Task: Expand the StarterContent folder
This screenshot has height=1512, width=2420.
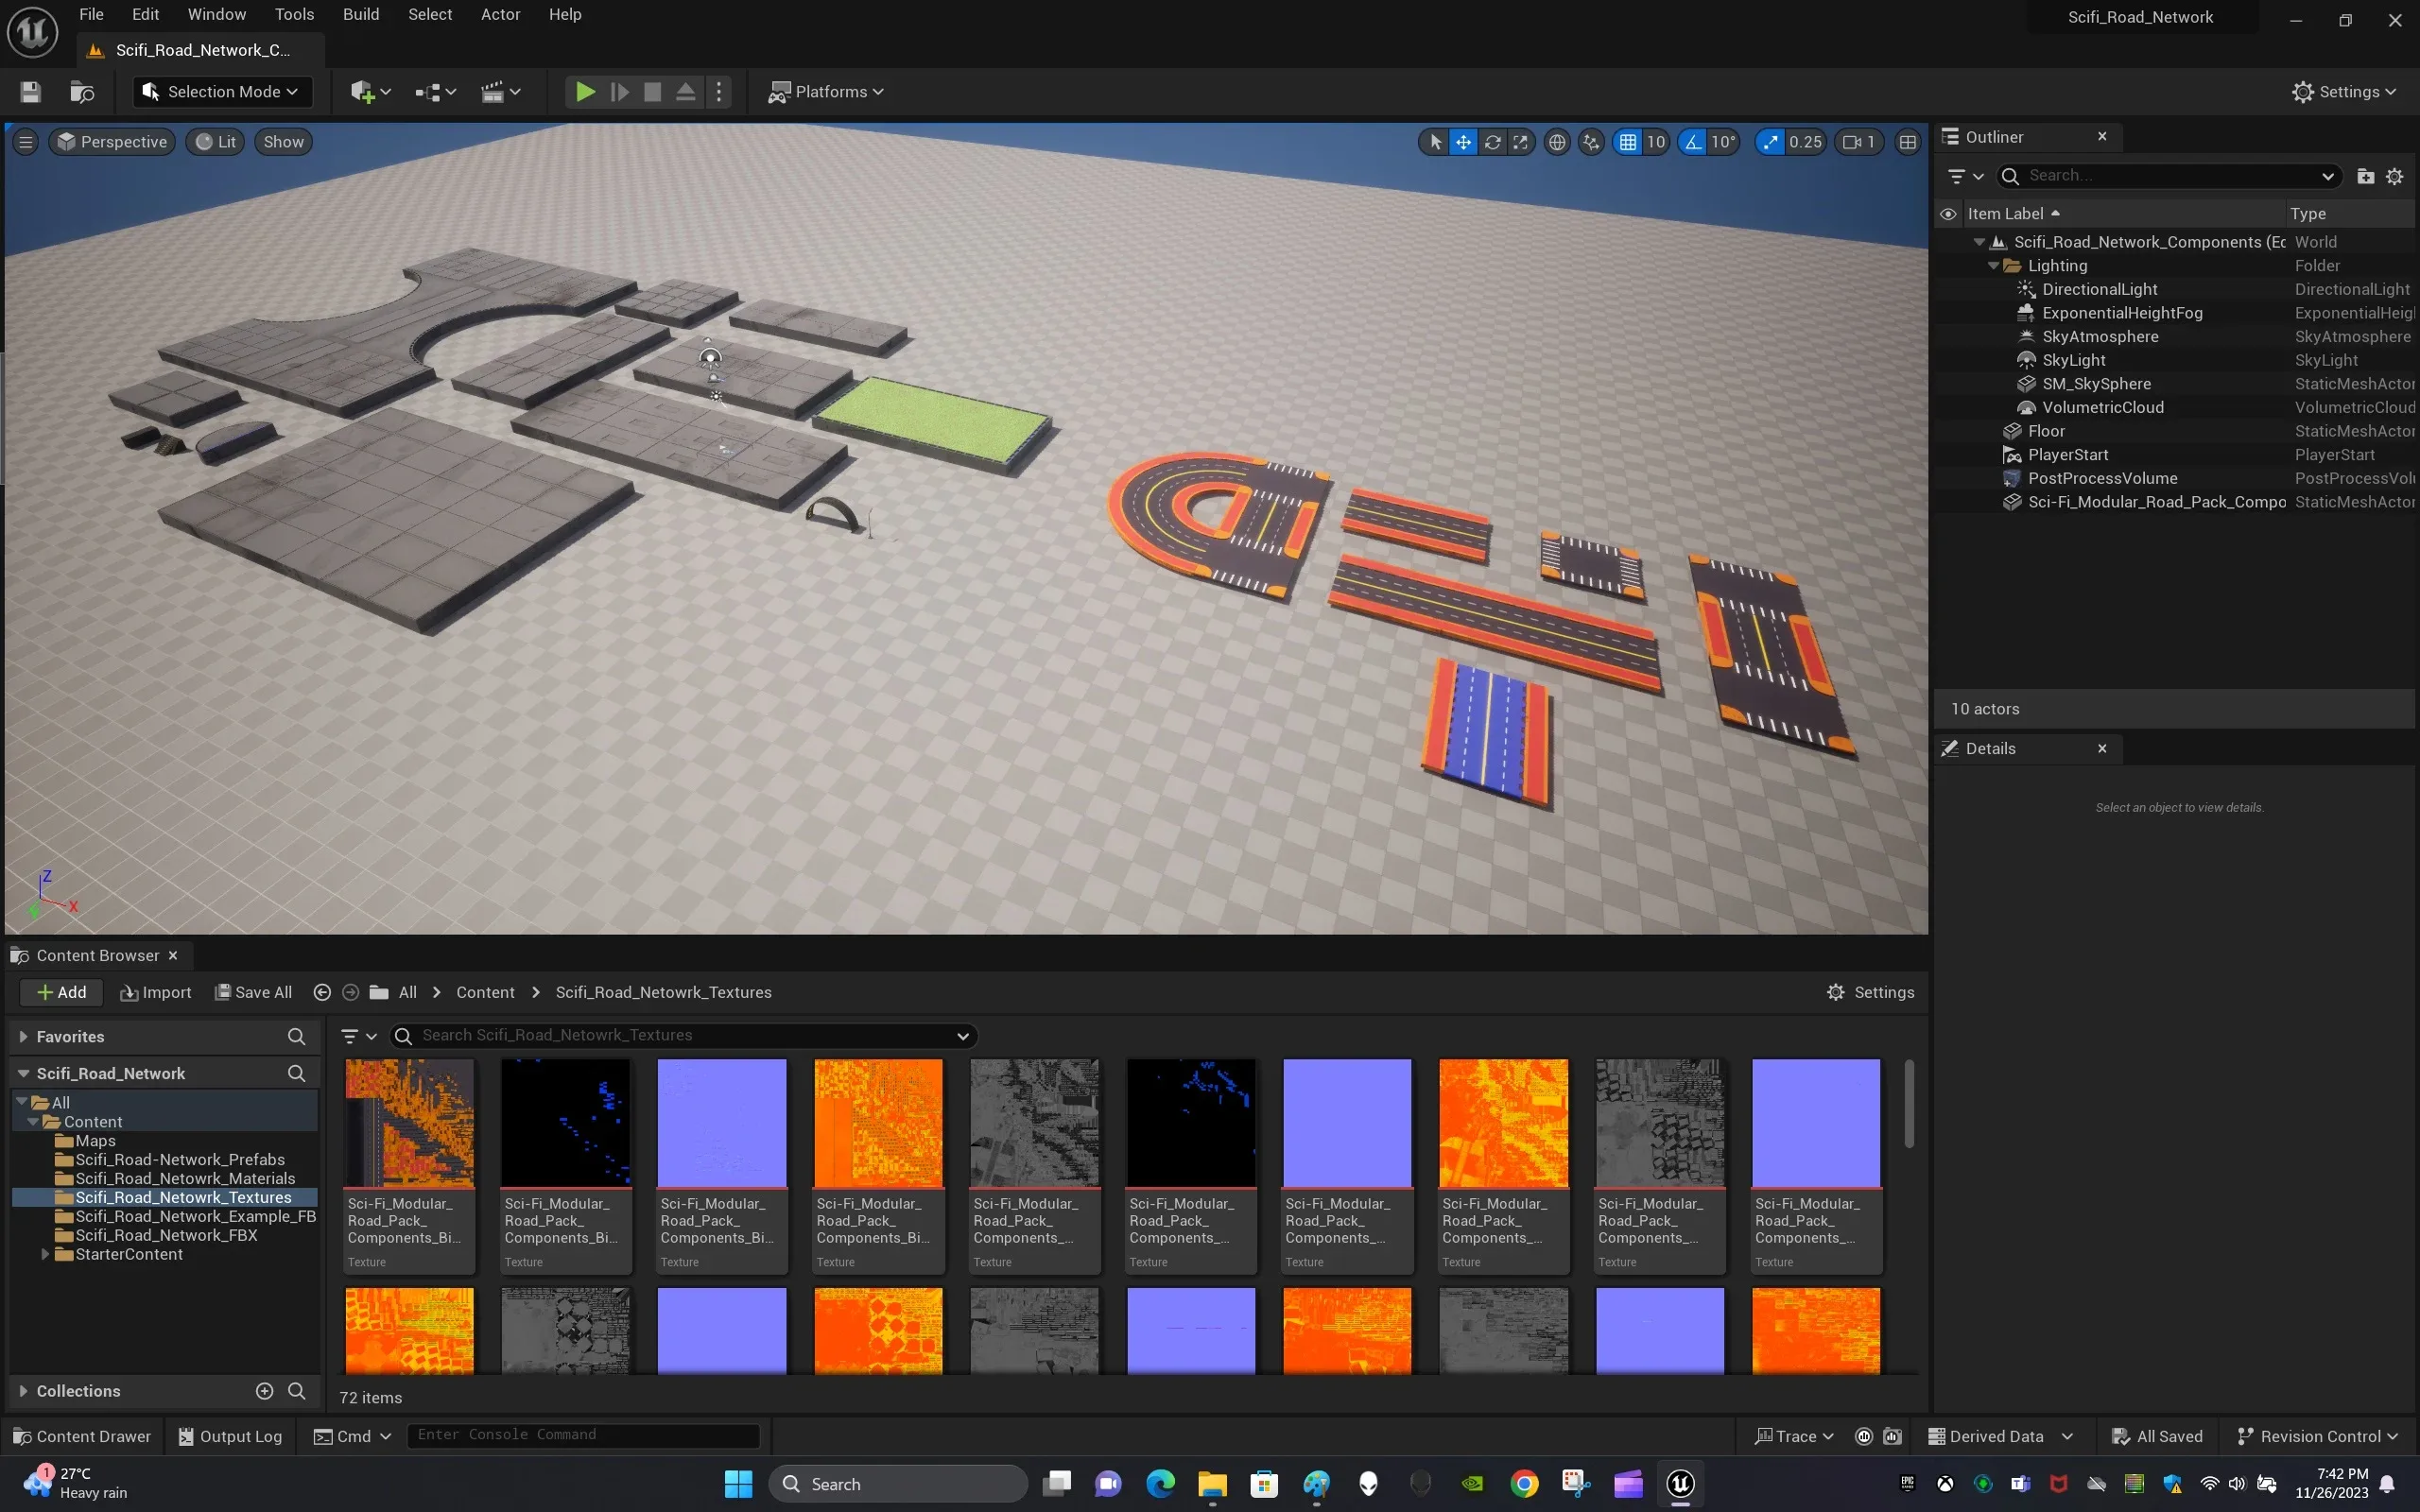Action: tap(46, 1253)
